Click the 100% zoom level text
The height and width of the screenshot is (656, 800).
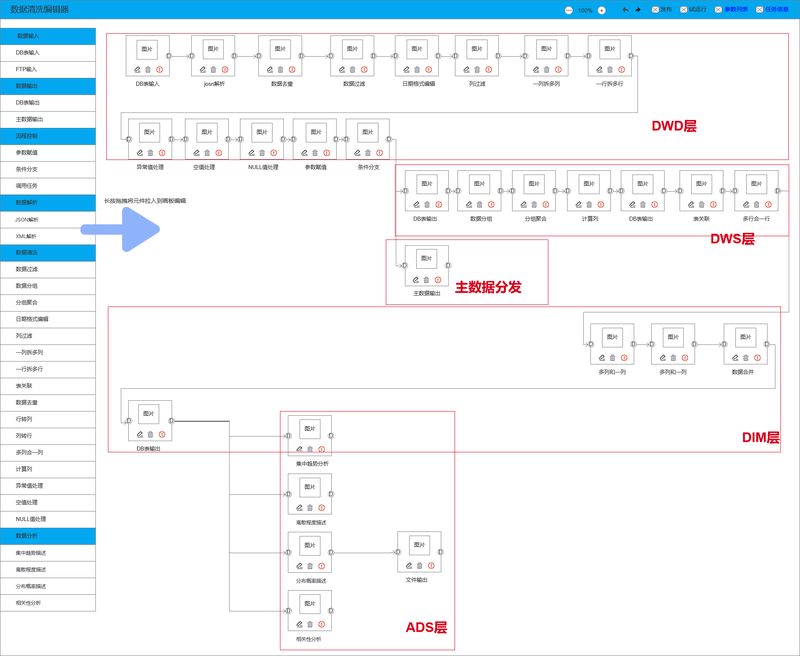coord(585,10)
